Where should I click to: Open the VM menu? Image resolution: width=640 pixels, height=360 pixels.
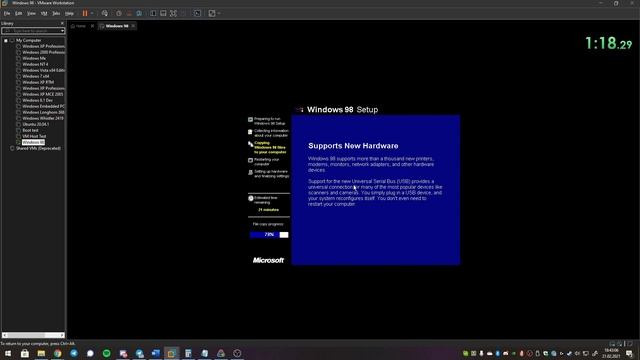pyautogui.click(x=44, y=13)
